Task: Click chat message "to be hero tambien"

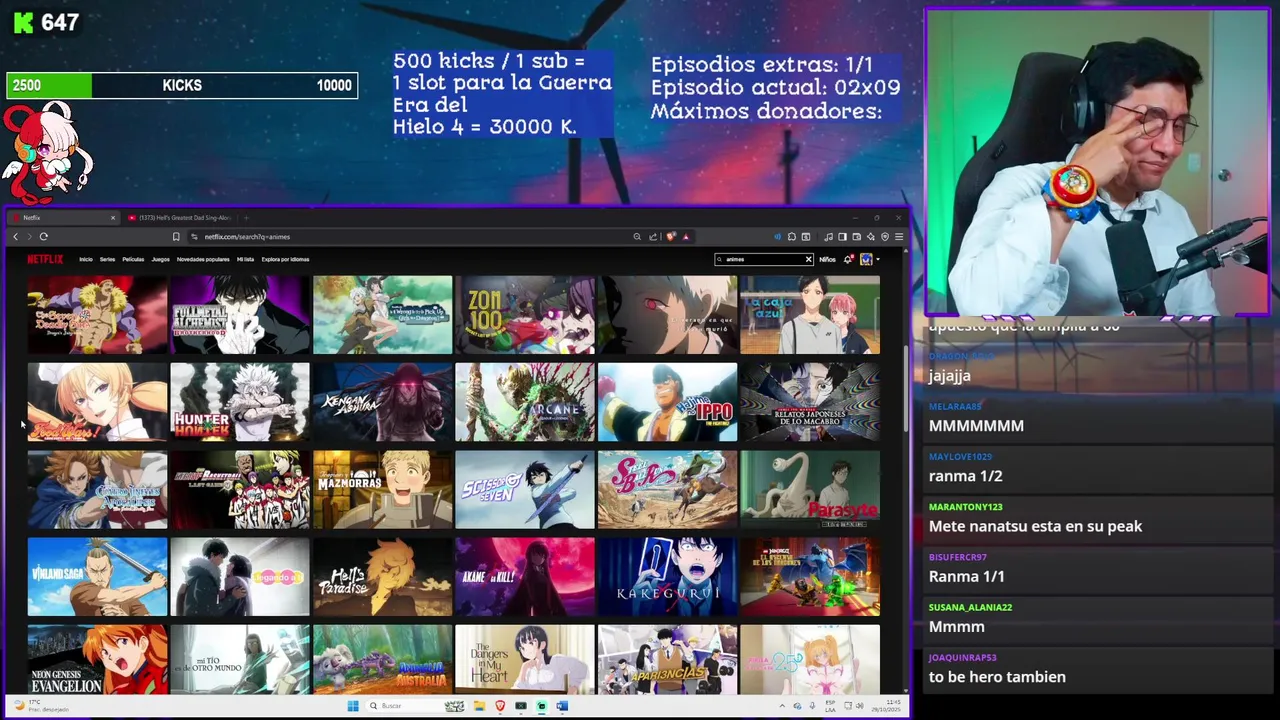Action: [x=997, y=677]
